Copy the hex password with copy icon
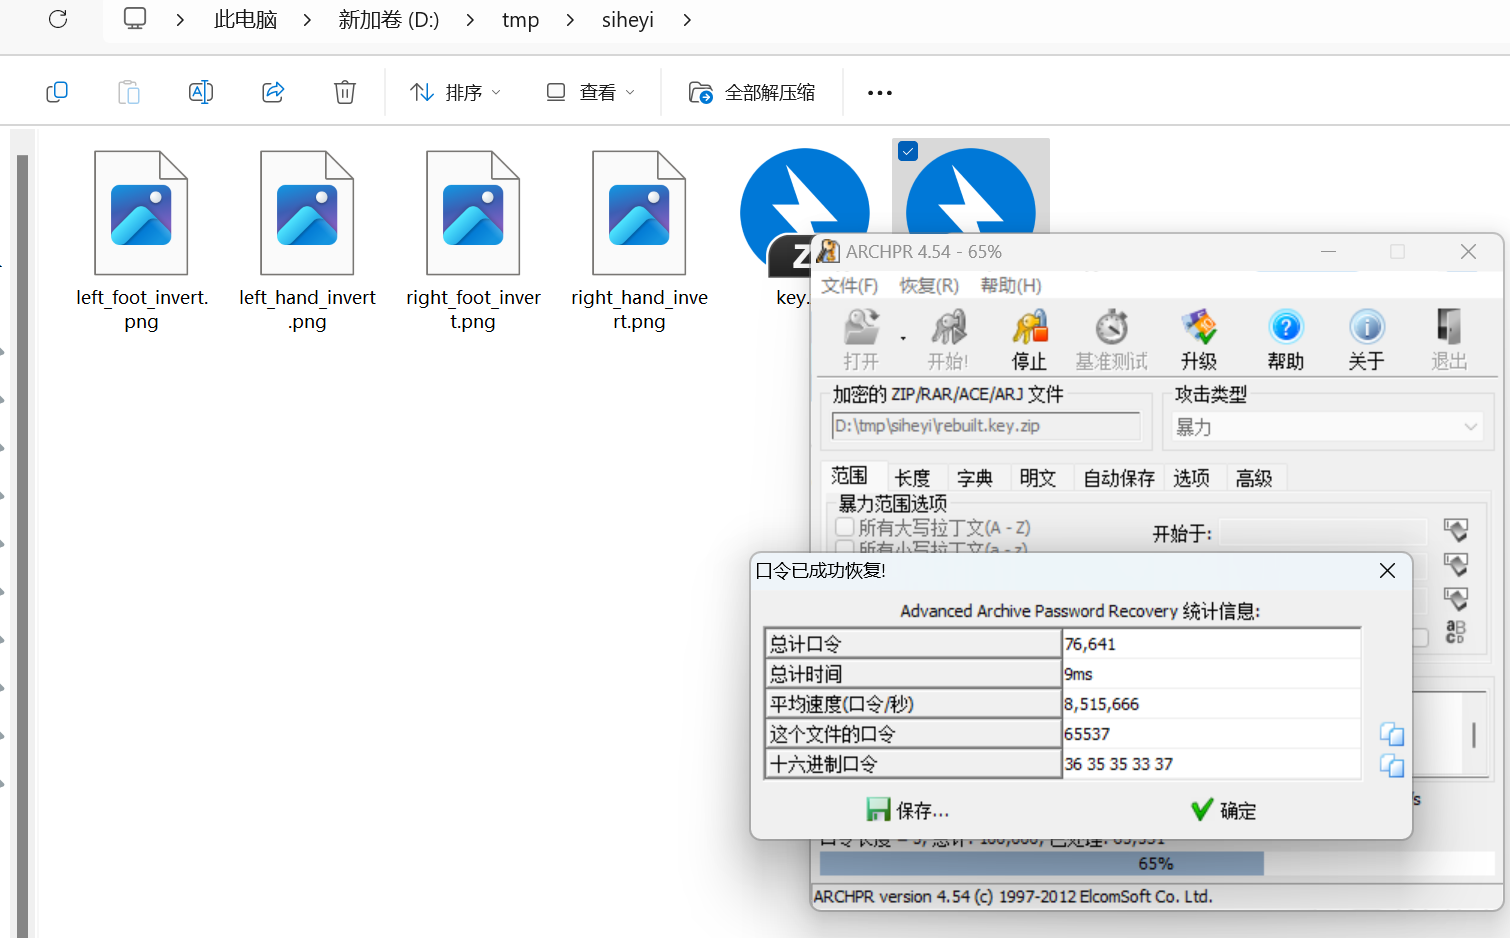1510x938 pixels. point(1392,765)
